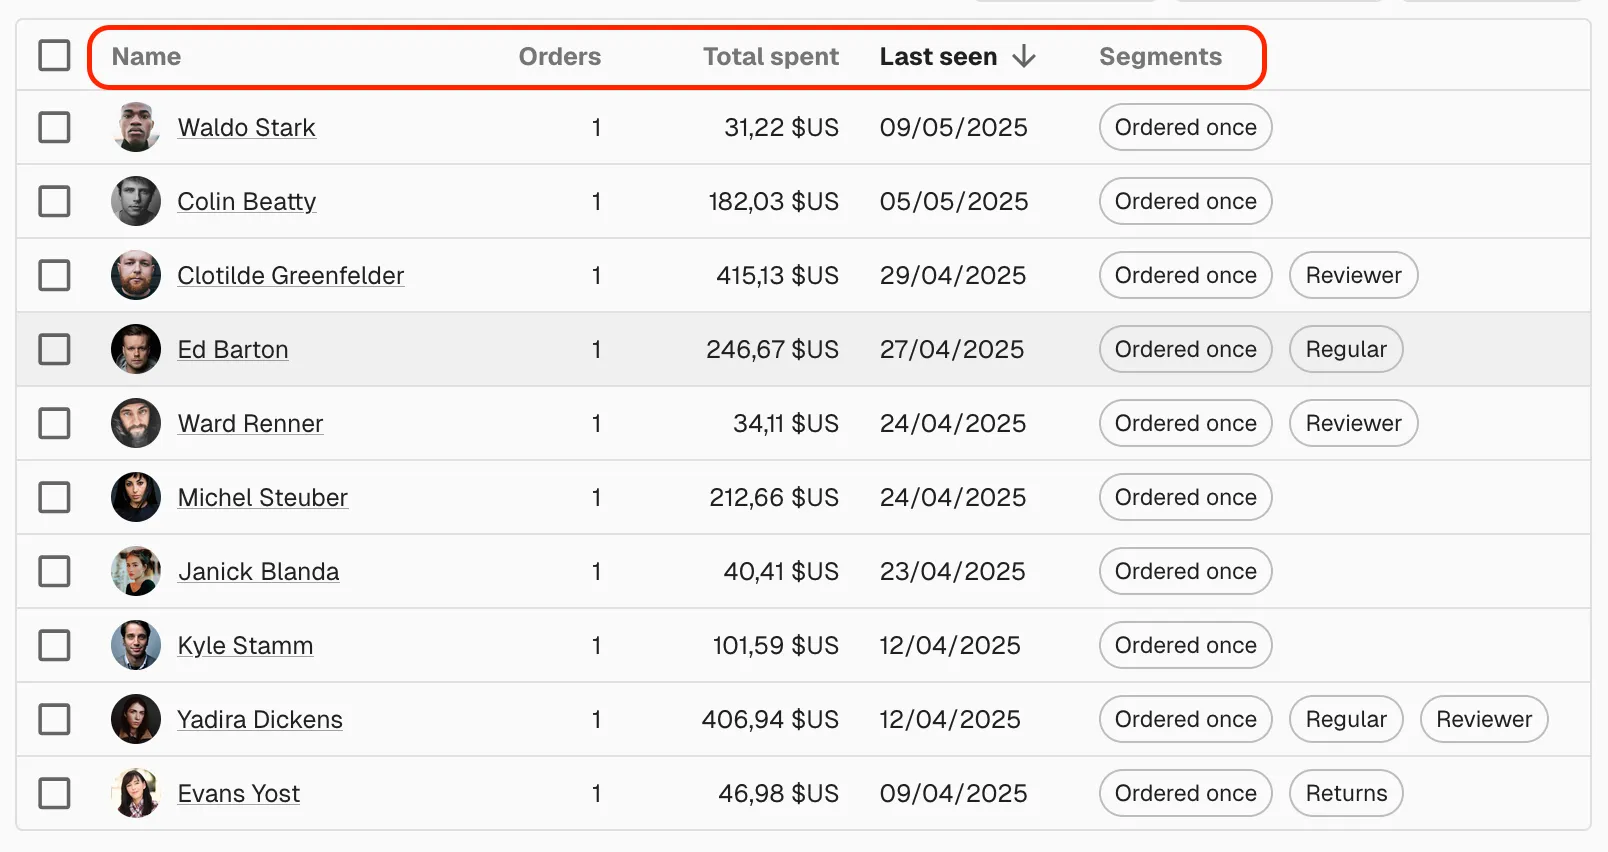Click Reviewer chip on Yadira Dickens row

pyautogui.click(x=1483, y=719)
